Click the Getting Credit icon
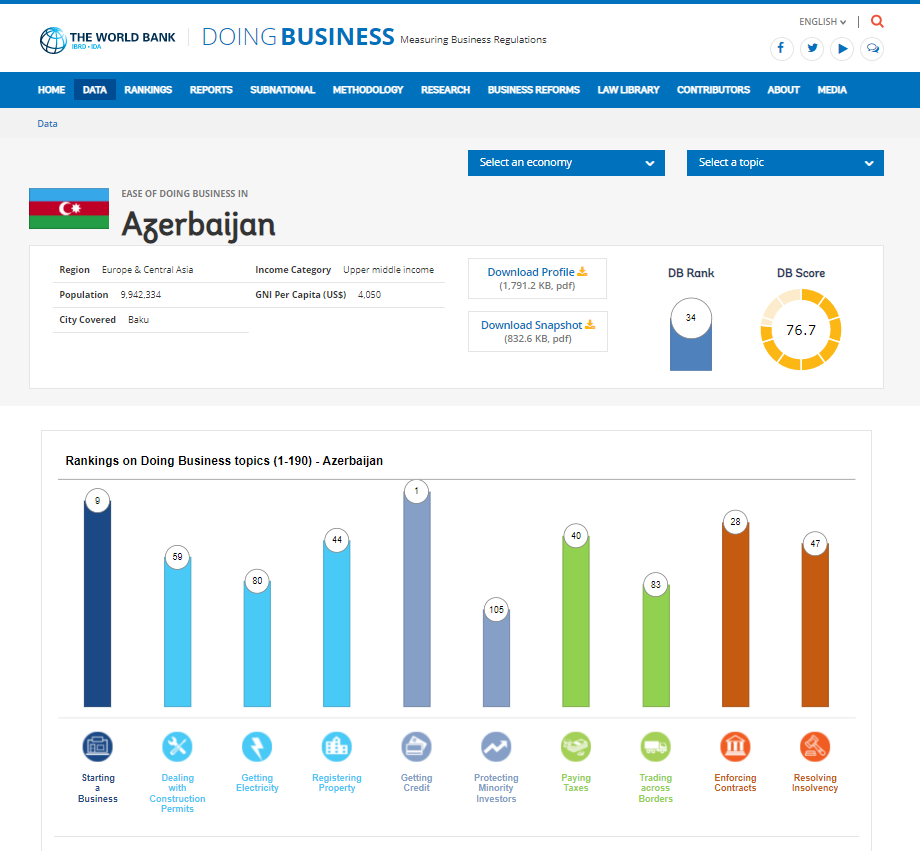 click(x=417, y=747)
